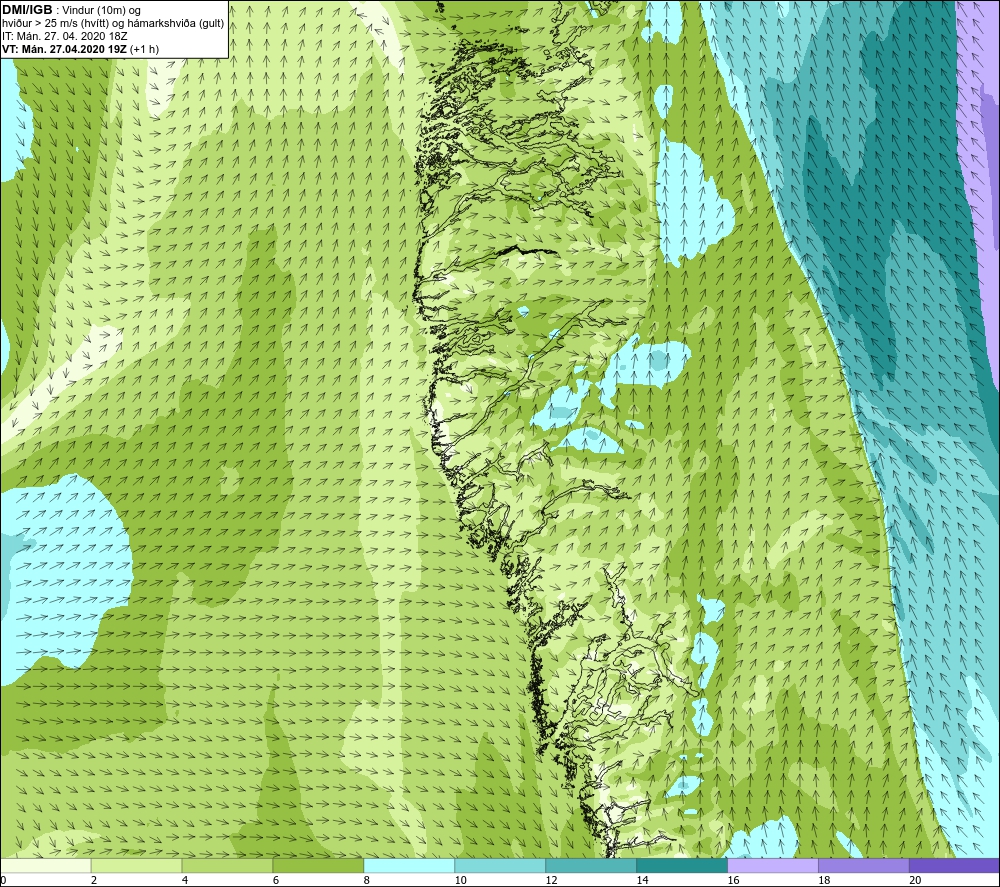This screenshot has width=1000, height=887.
Task: Click the 6-8 m/s dark green swatch
Action: point(318,866)
